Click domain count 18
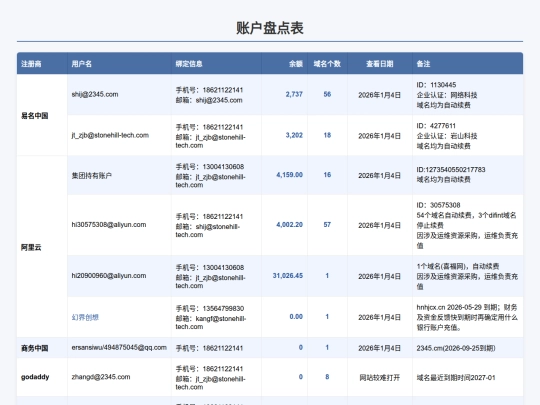 (x=327, y=135)
